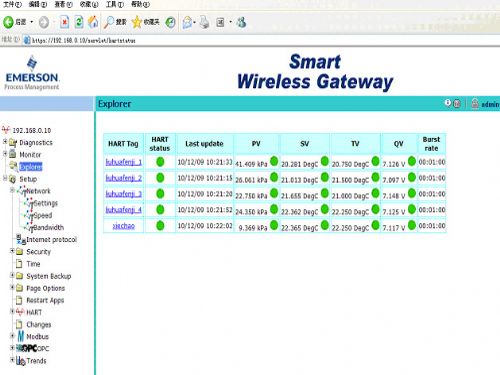Click the admin user link
Screen dimensions: 500x375
click(x=490, y=104)
